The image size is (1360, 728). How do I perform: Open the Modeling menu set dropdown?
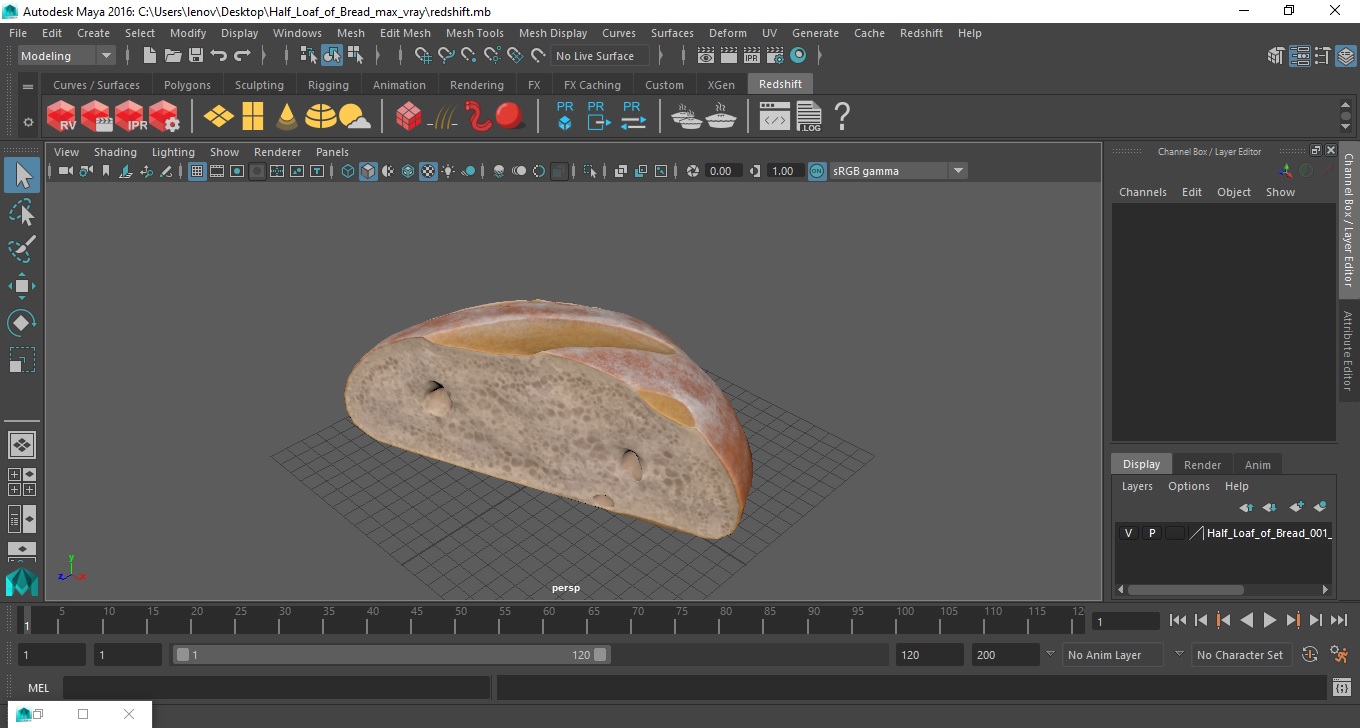[66, 56]
